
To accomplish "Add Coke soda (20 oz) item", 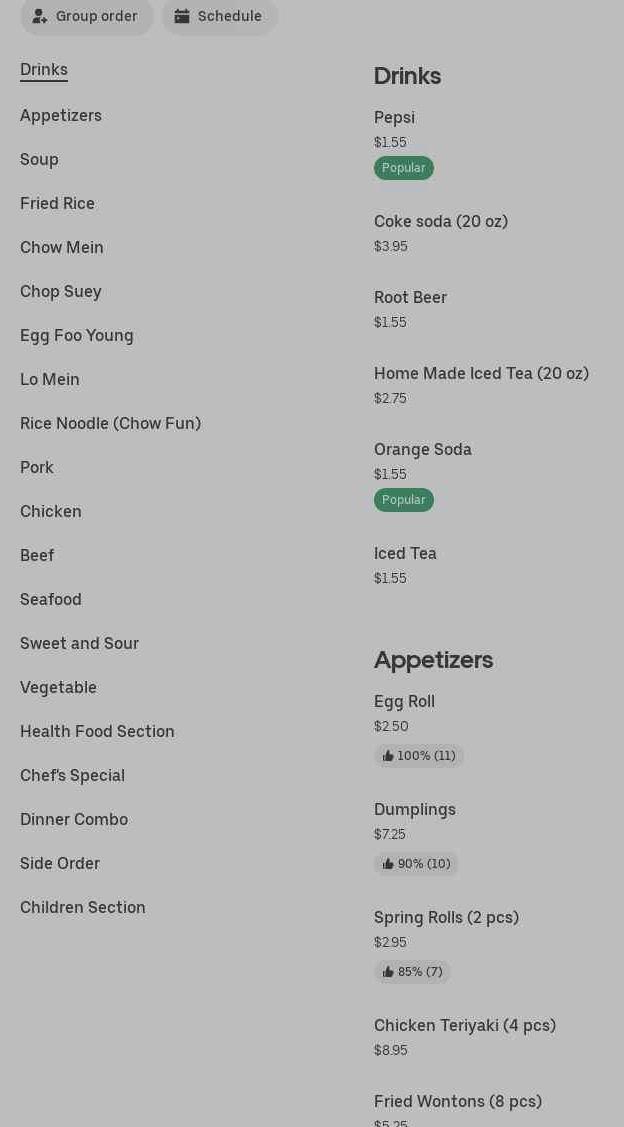I will pyautogui.click(x=441, y=222).
